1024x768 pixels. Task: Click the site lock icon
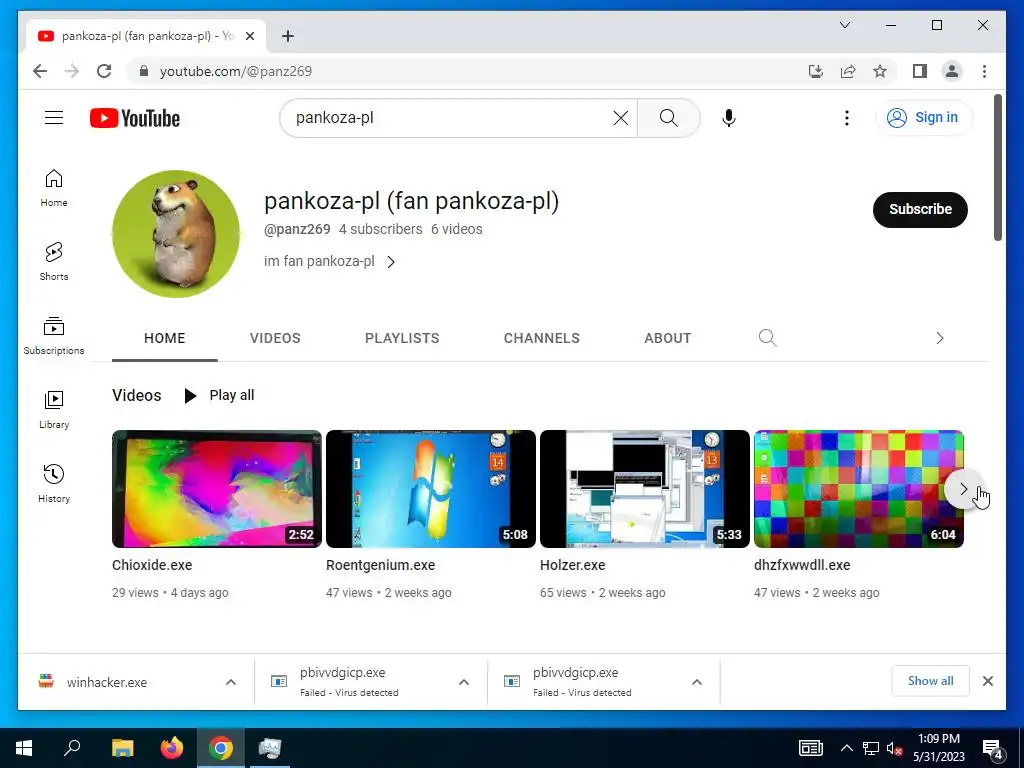[x=144, y=71]
